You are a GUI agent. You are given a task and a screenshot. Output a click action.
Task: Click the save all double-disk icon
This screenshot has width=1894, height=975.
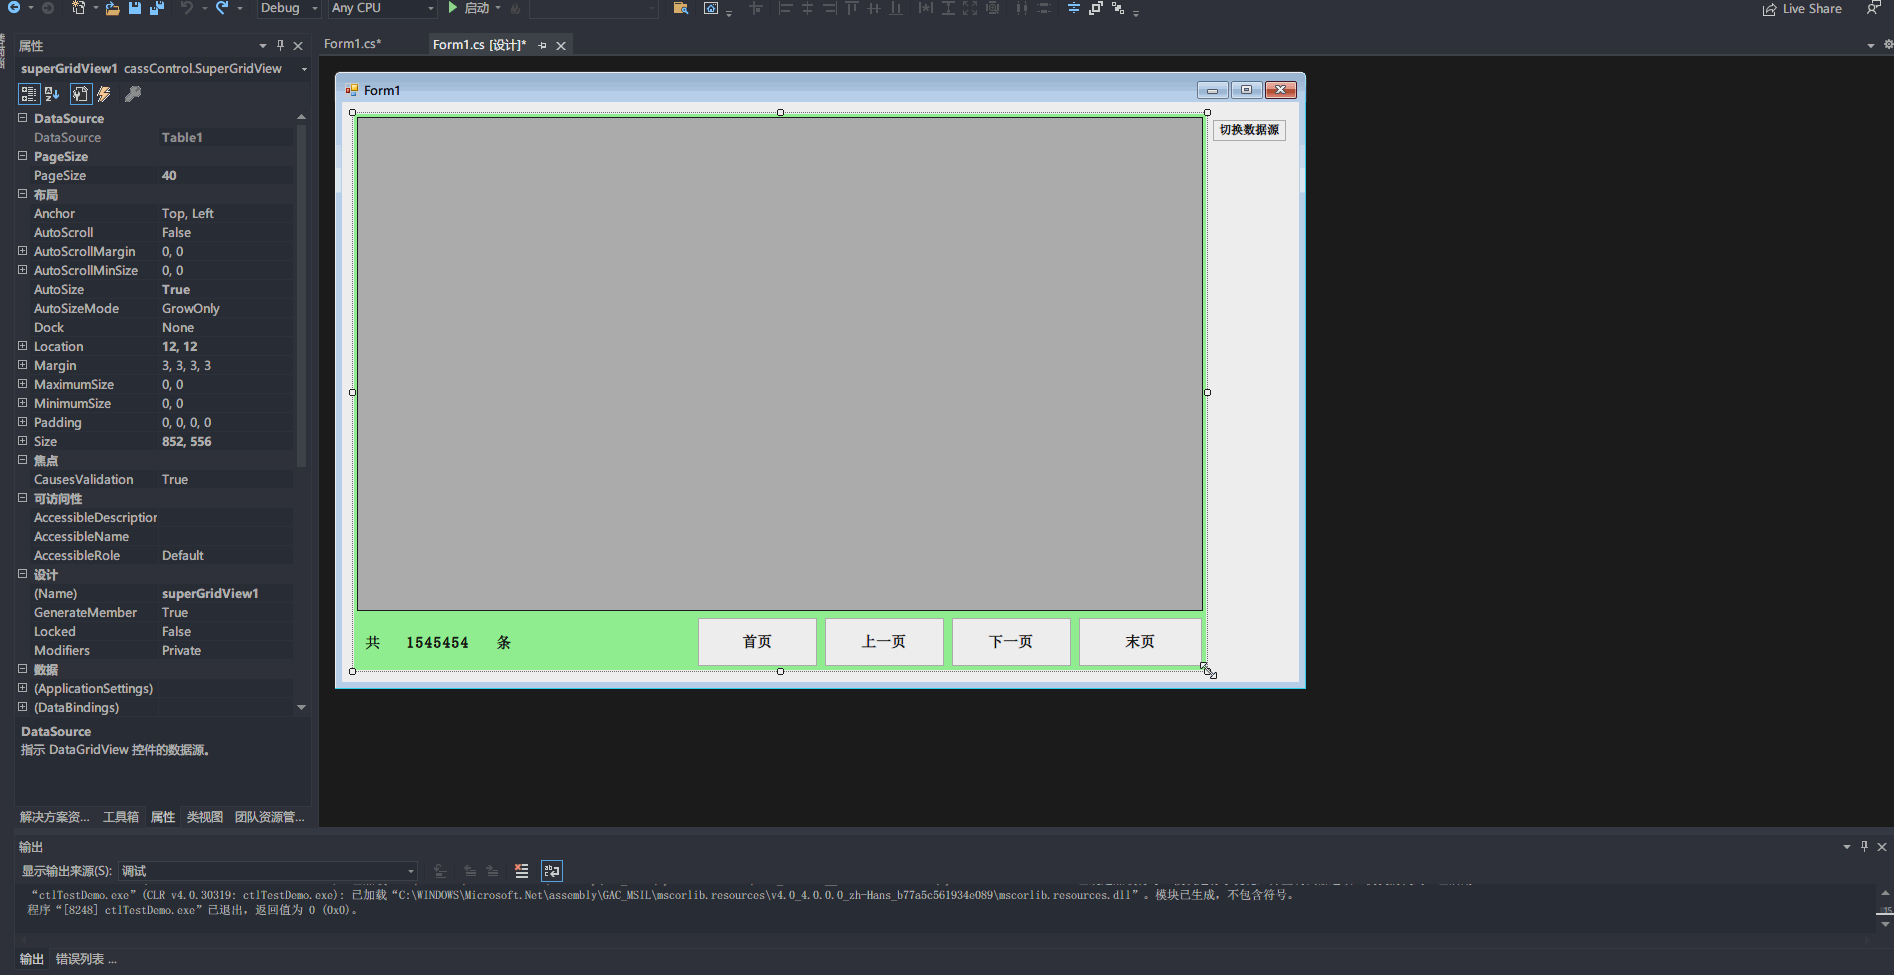(x=157, y=8)
